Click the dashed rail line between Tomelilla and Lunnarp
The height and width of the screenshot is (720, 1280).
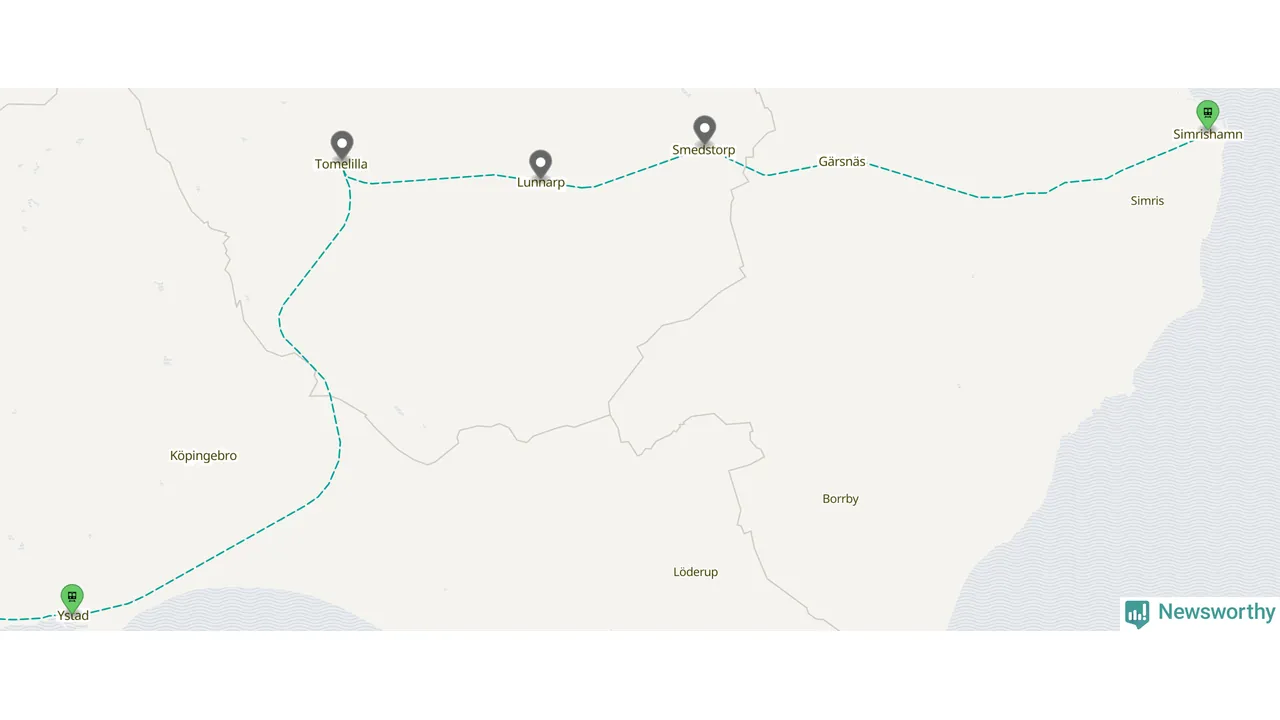pyautogui.click(x=430, y=179)
